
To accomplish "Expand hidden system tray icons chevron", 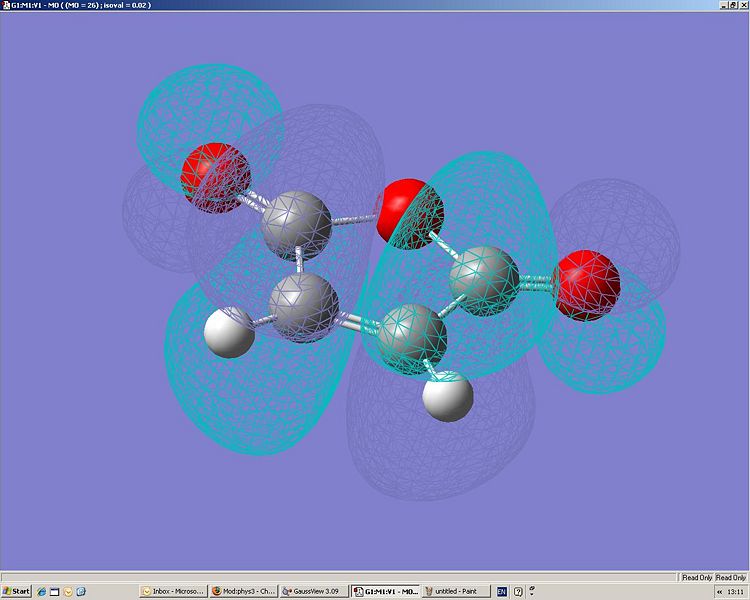I will pyautogui.click(x=719, y=592).
